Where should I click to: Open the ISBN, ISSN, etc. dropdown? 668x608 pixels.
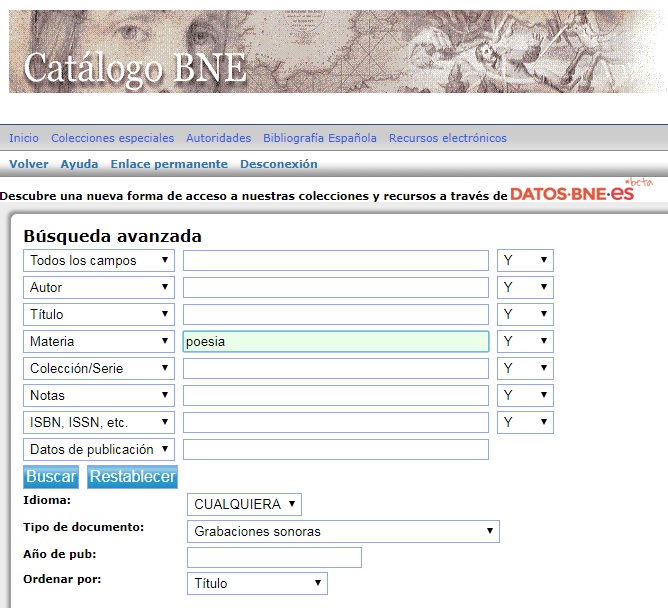(99, 422)
